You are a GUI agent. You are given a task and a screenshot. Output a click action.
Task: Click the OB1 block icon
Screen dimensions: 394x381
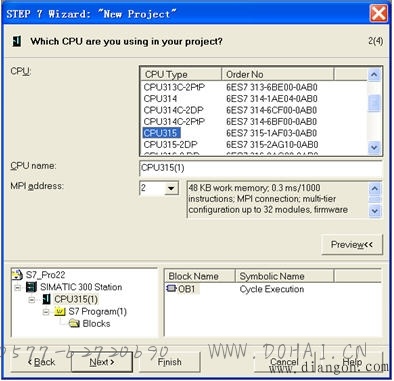[x=171, y=288]
